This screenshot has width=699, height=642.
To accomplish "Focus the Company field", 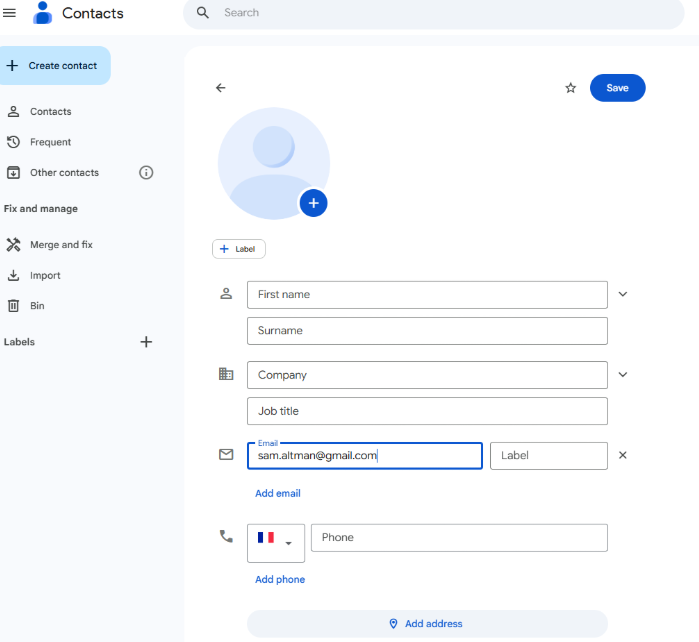I will click(427, 375).
